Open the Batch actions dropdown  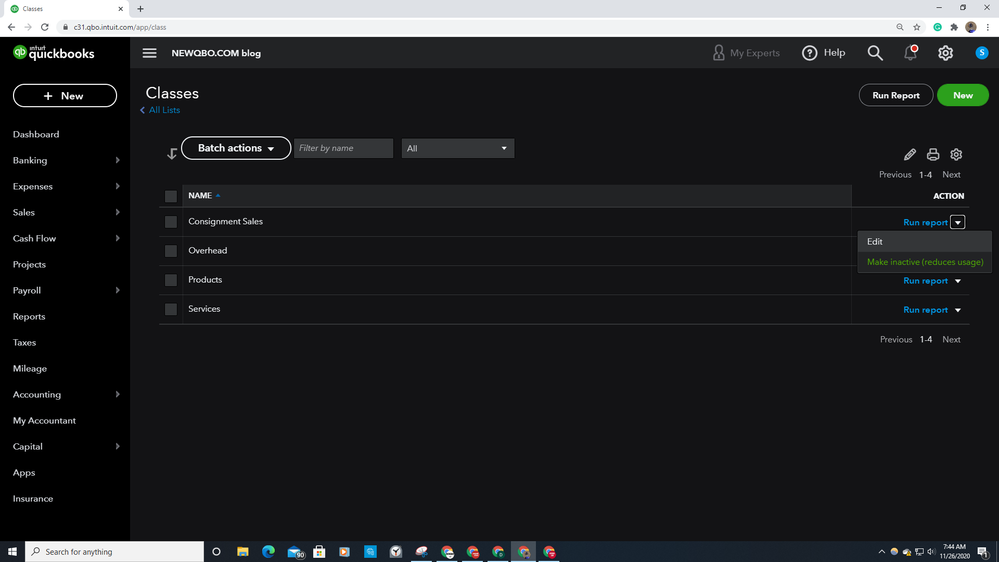point(236,148)
